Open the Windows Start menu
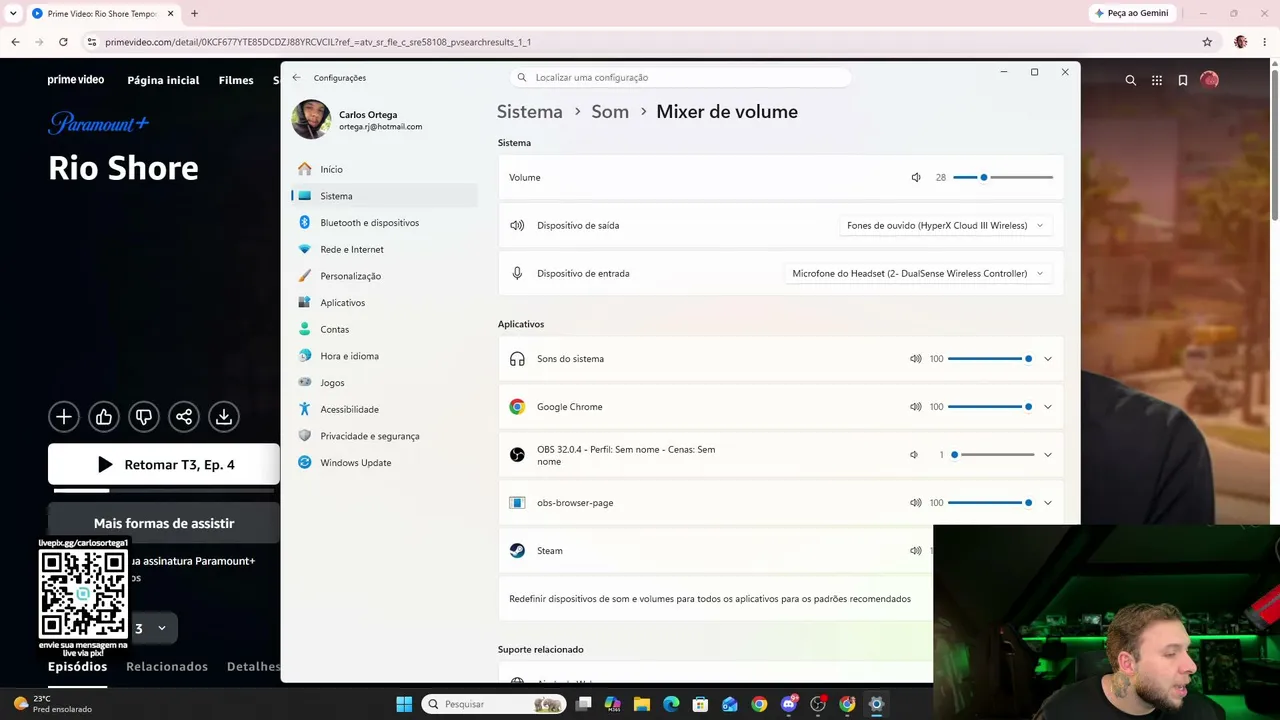Viewport: 1280px width, 720px height. click(x=404, y=704)
